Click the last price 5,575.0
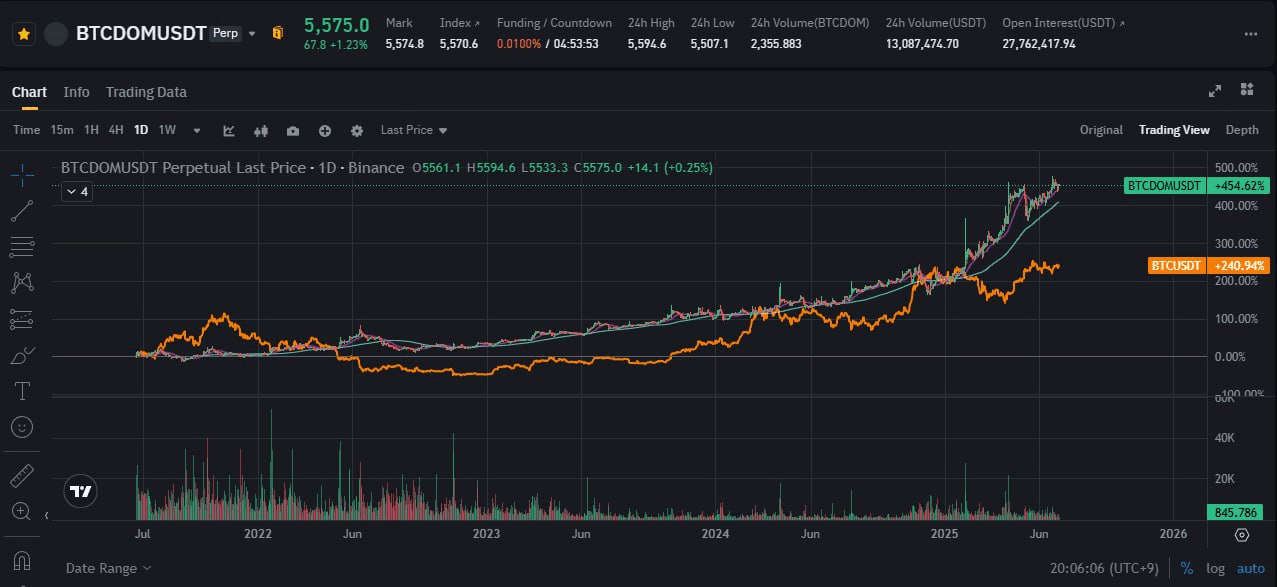Viewport: 1277px width, 587px height. point(337,25)
